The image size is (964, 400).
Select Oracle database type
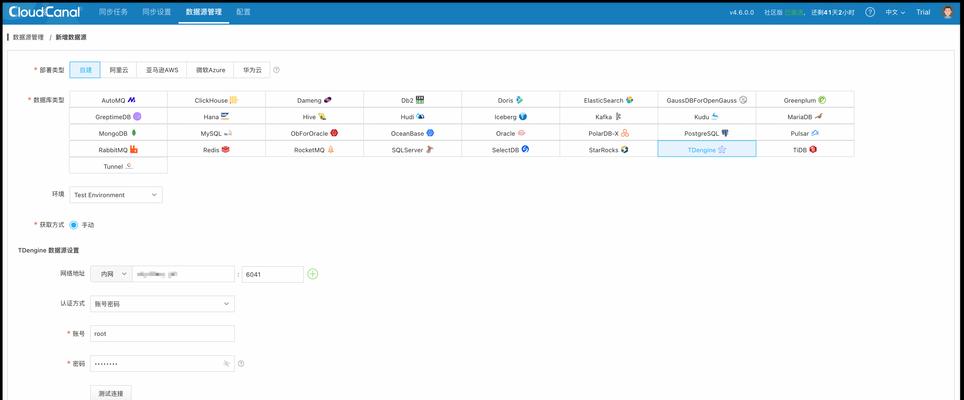(x=510, y=133)
